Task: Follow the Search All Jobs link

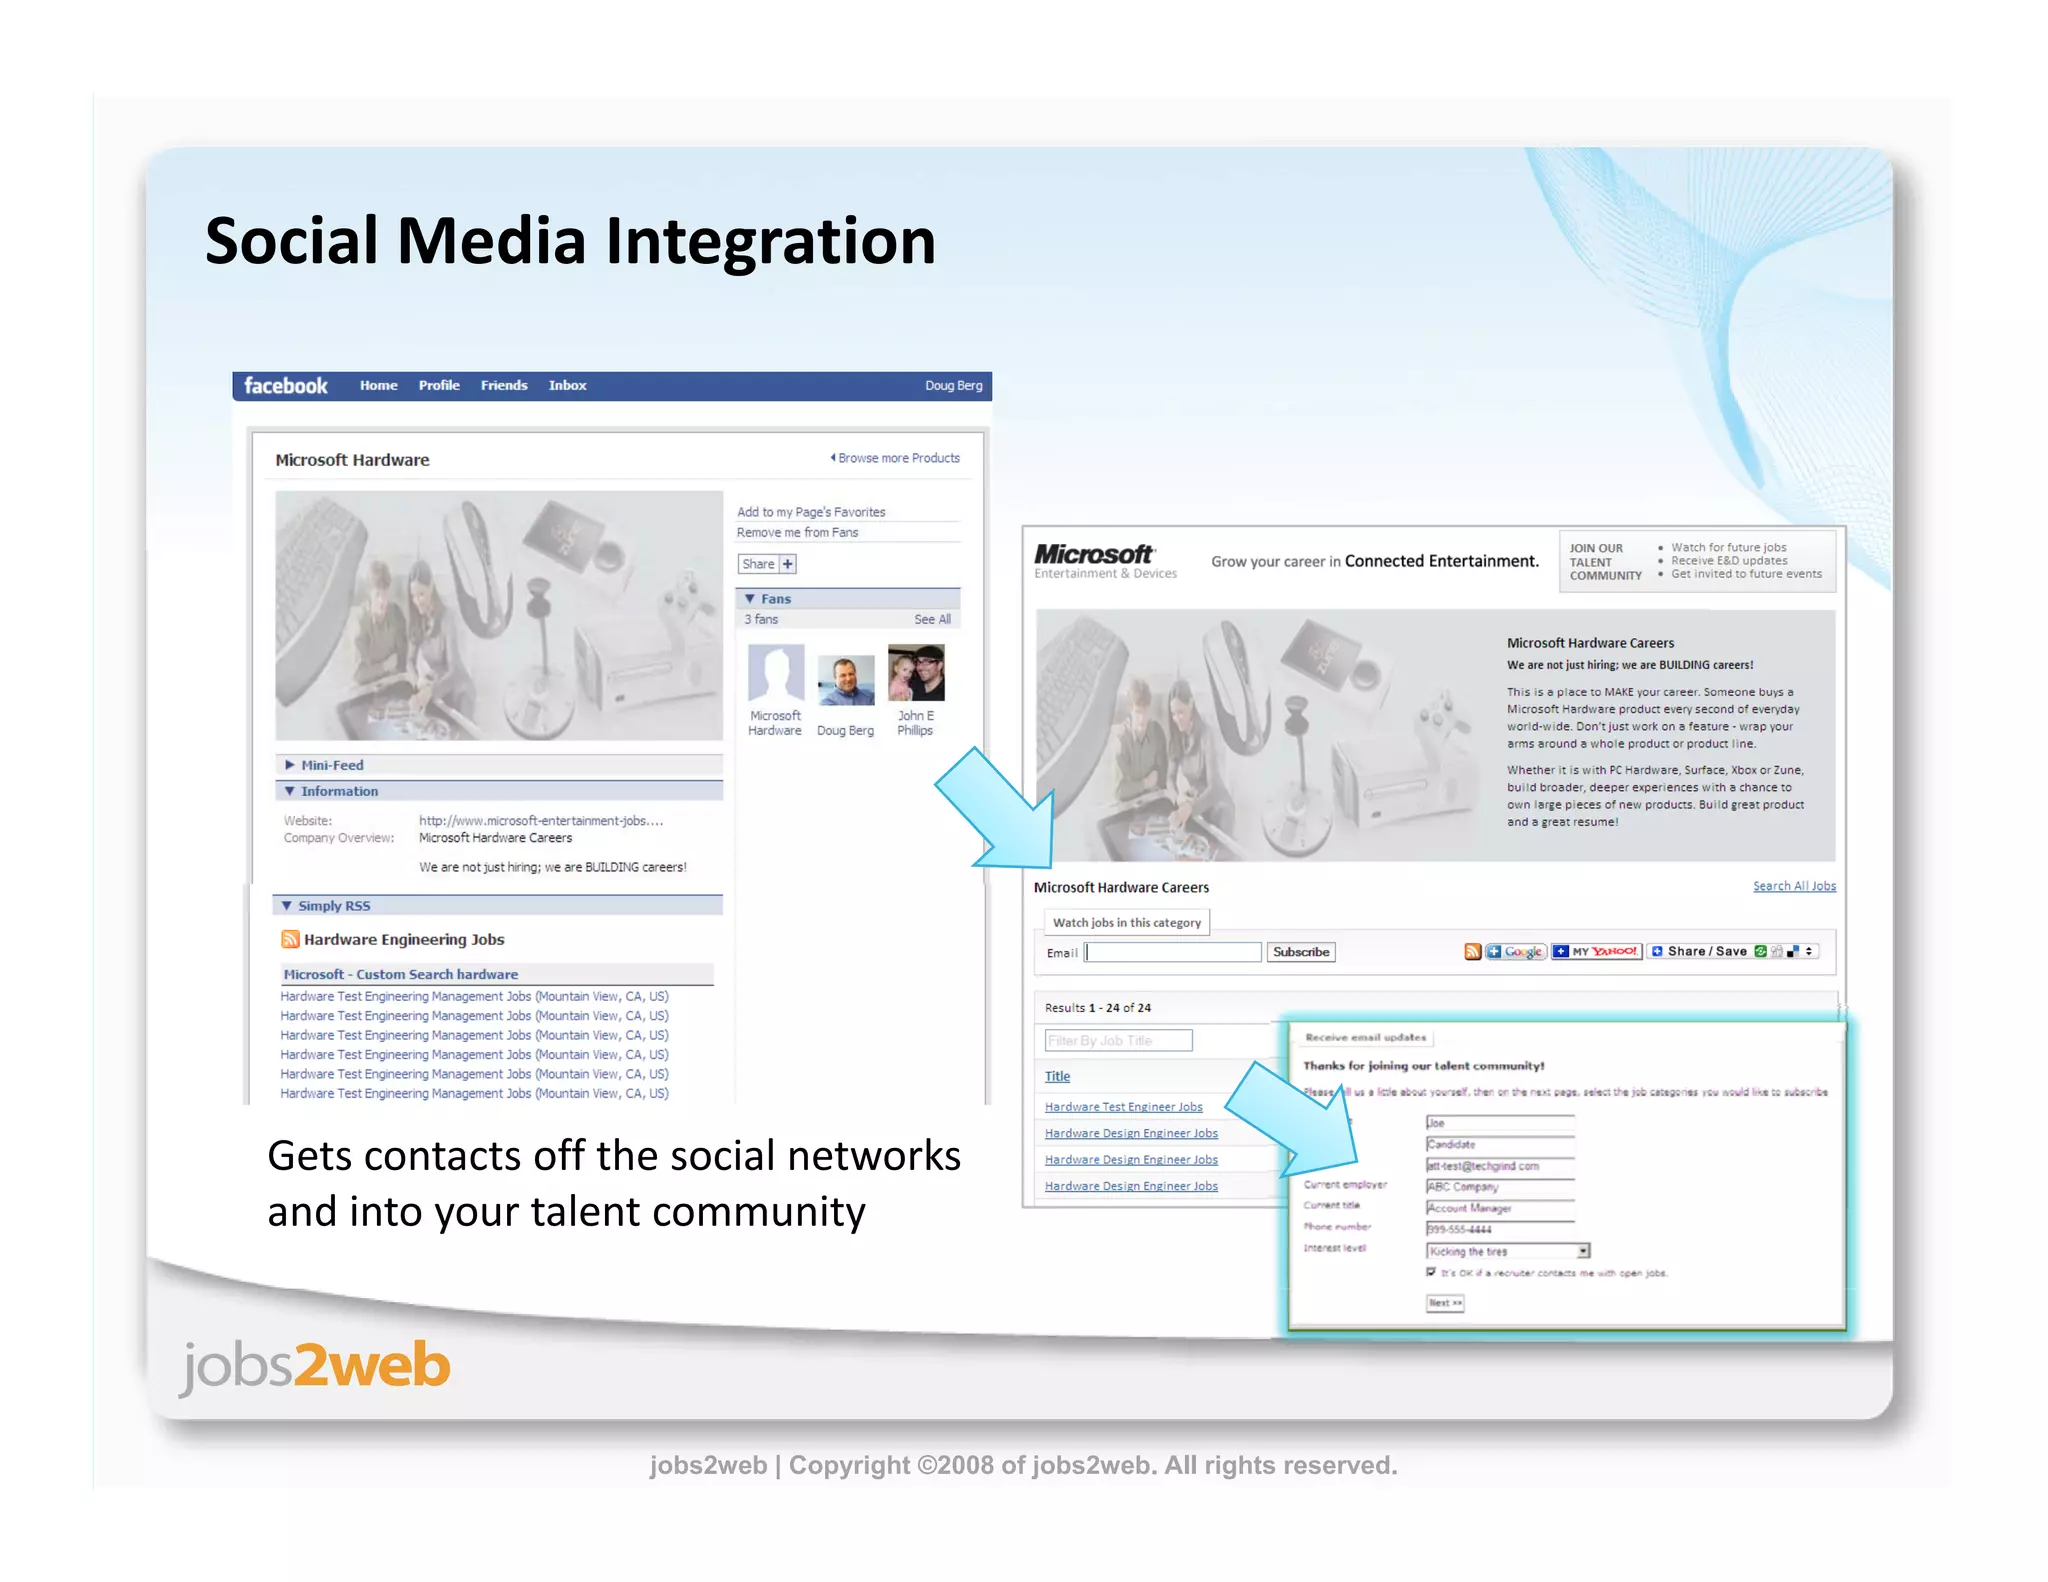Action: point(1794,886)
